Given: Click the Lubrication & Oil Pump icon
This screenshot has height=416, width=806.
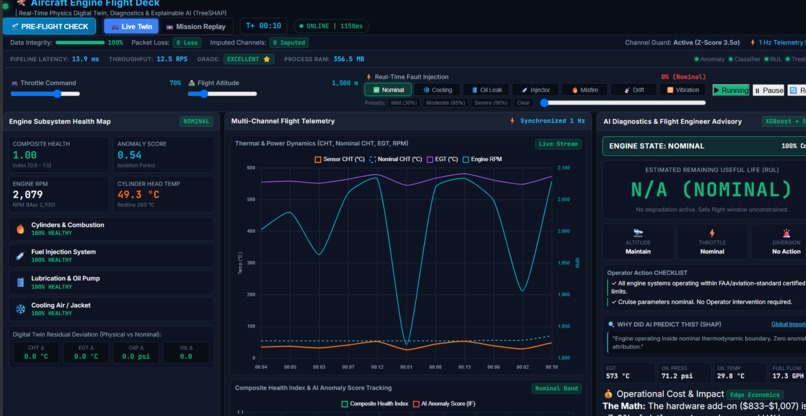Looking at the screenshot, I should point(21,282).
